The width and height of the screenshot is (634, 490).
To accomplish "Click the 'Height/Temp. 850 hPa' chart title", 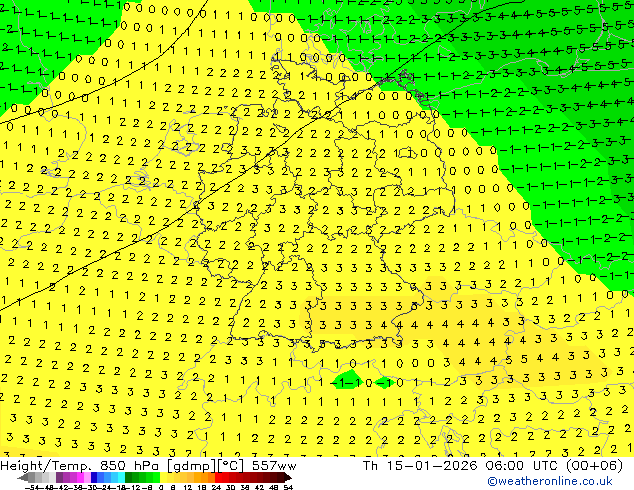I will point(81,466).
